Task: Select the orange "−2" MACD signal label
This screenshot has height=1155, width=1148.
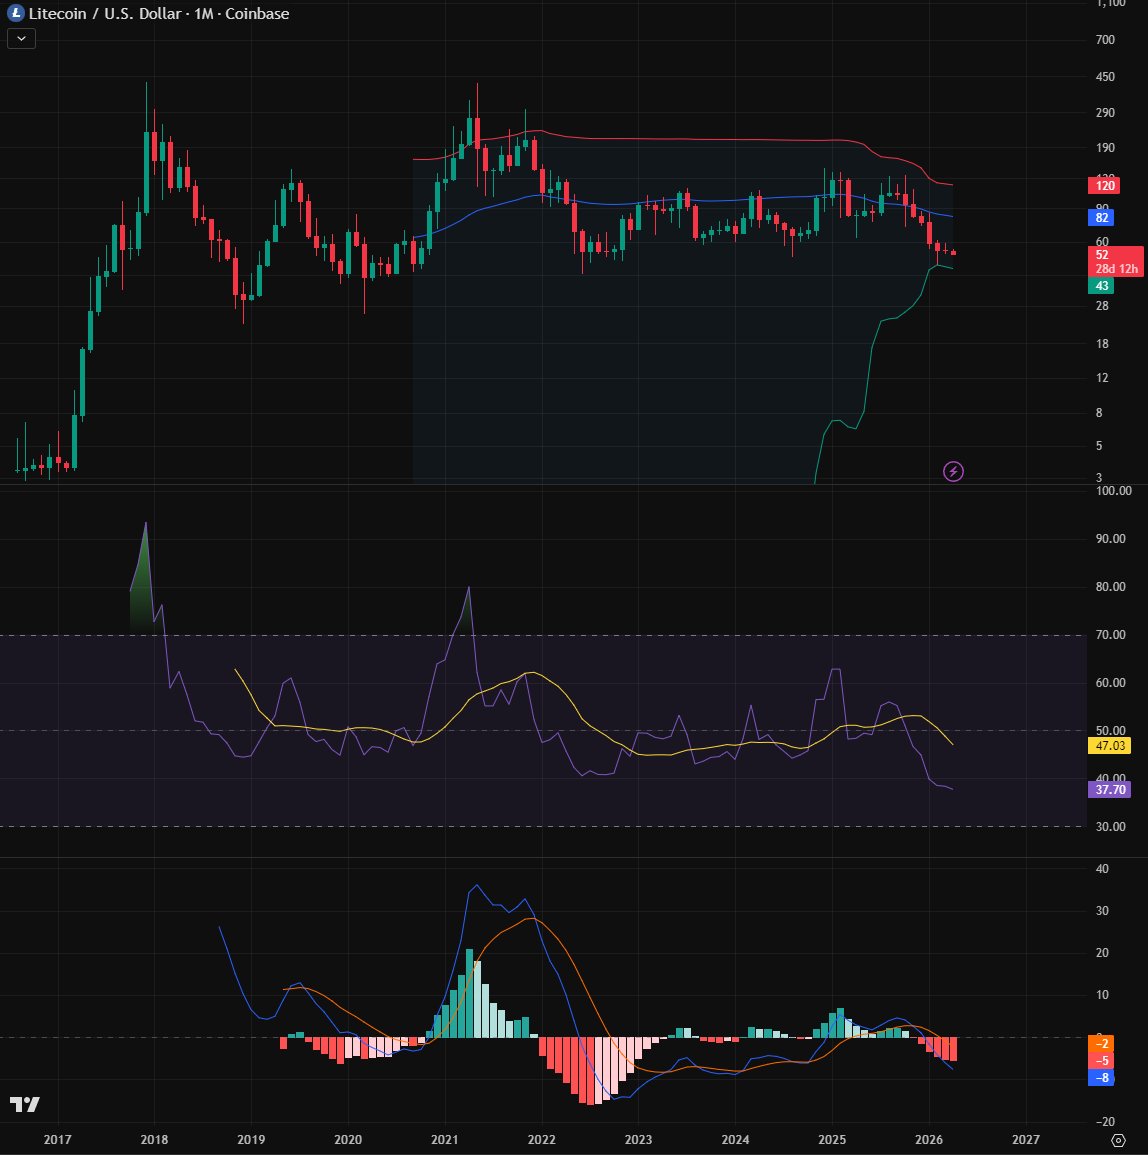Action: click(1101, 1043)
